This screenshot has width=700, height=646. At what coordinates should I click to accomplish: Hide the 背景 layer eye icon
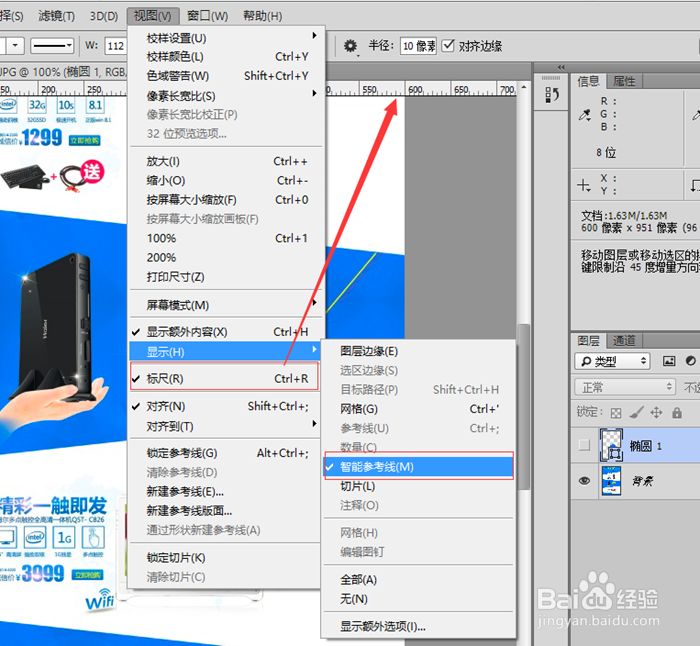584,481
